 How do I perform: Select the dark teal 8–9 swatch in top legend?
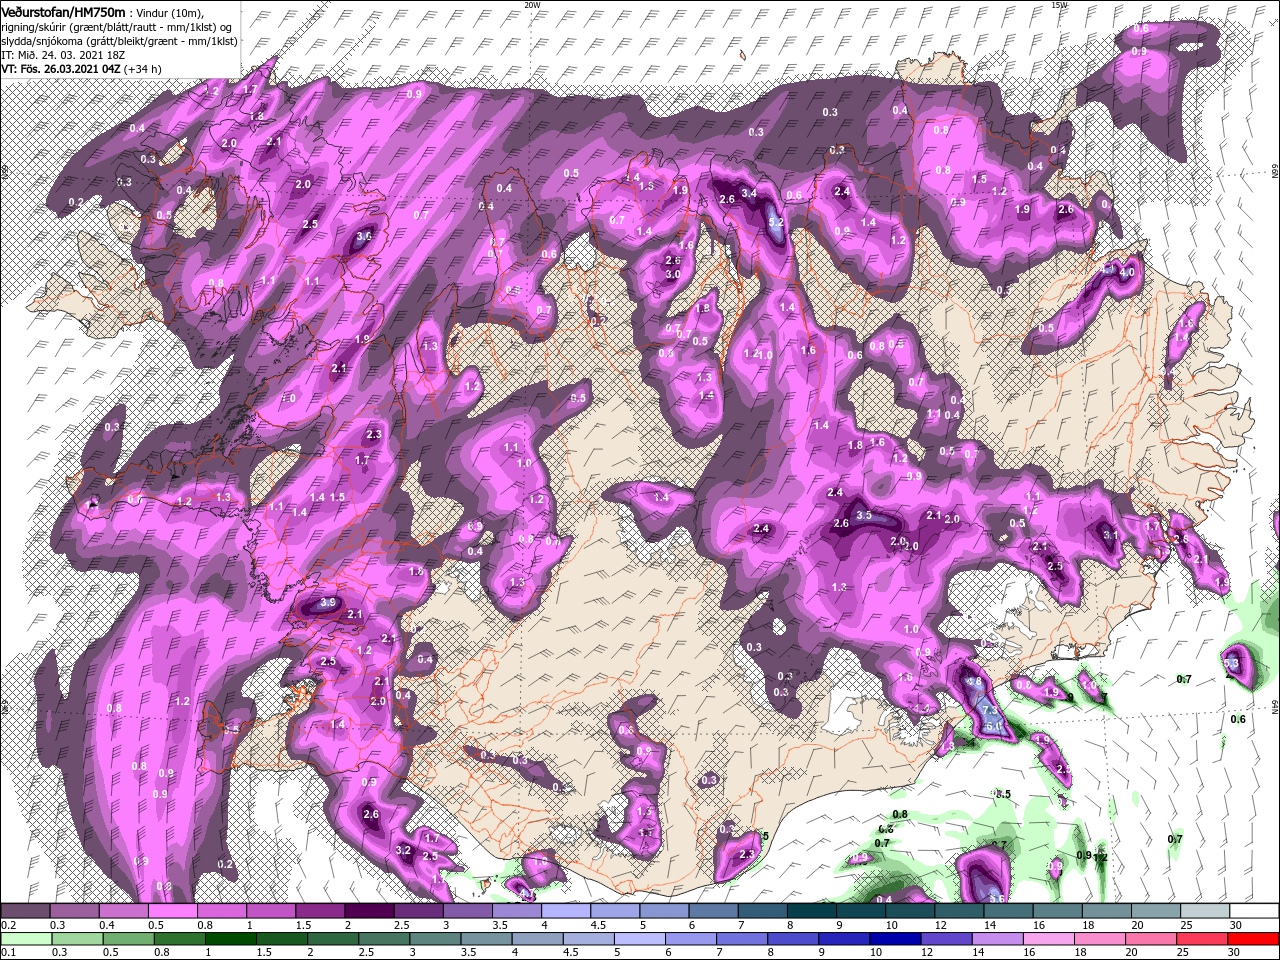coord(813,911)
